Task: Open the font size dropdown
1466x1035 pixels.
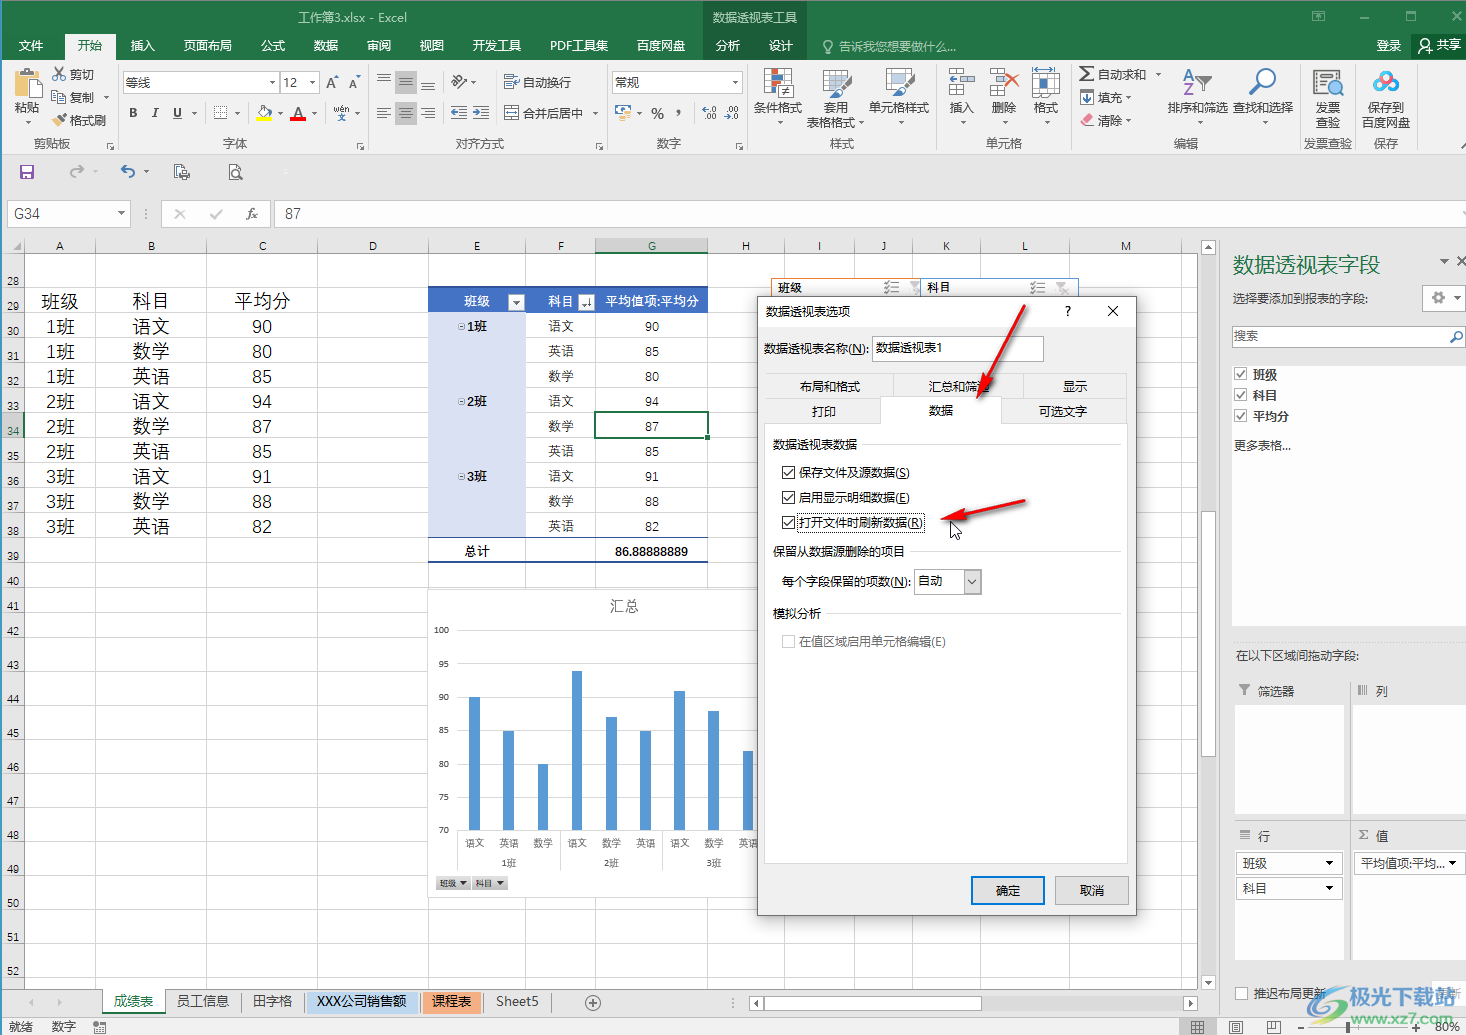Action: pyautogui.click(x=313, y=83)
